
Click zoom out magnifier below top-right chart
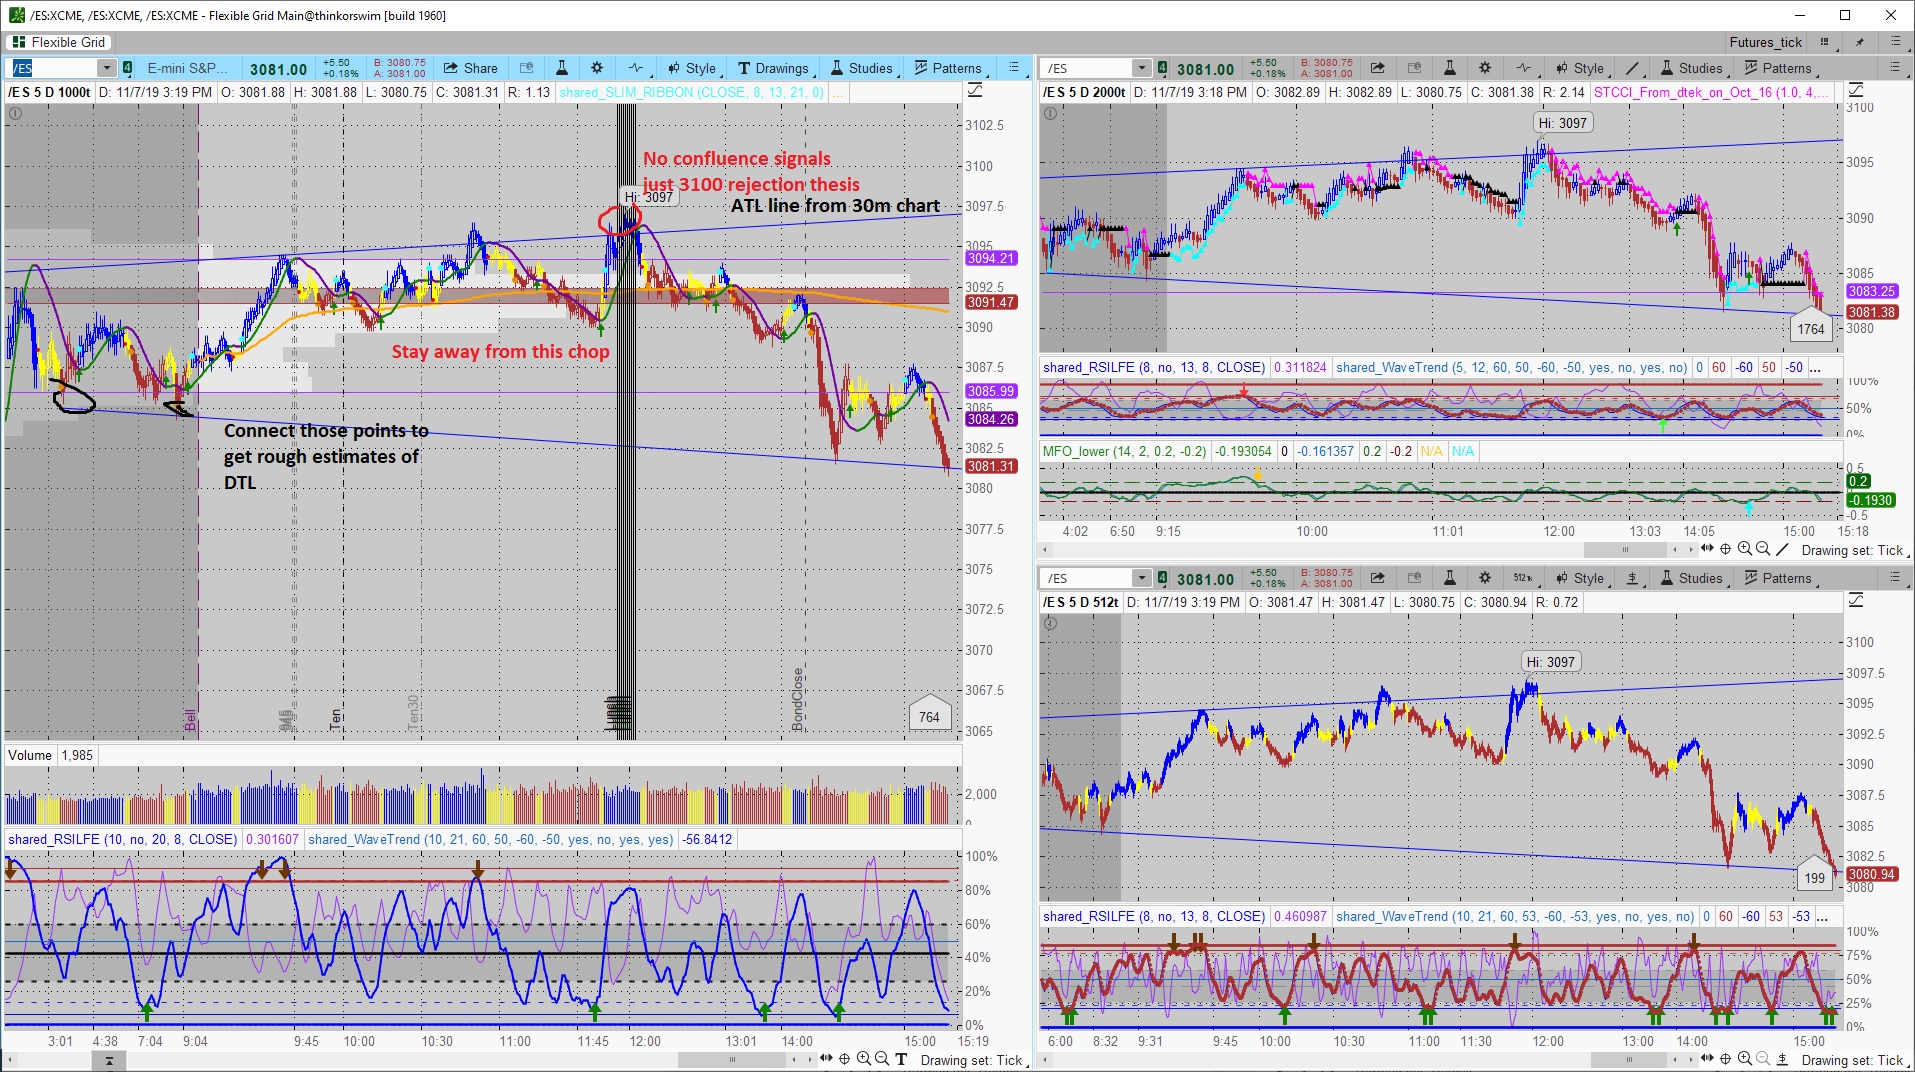[1763, 549]
